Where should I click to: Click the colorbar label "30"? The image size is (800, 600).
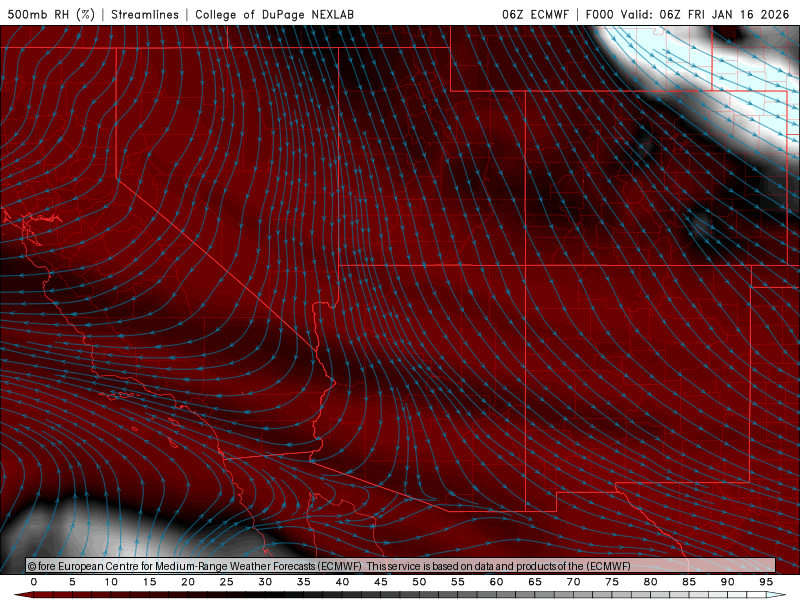point(265,582)
